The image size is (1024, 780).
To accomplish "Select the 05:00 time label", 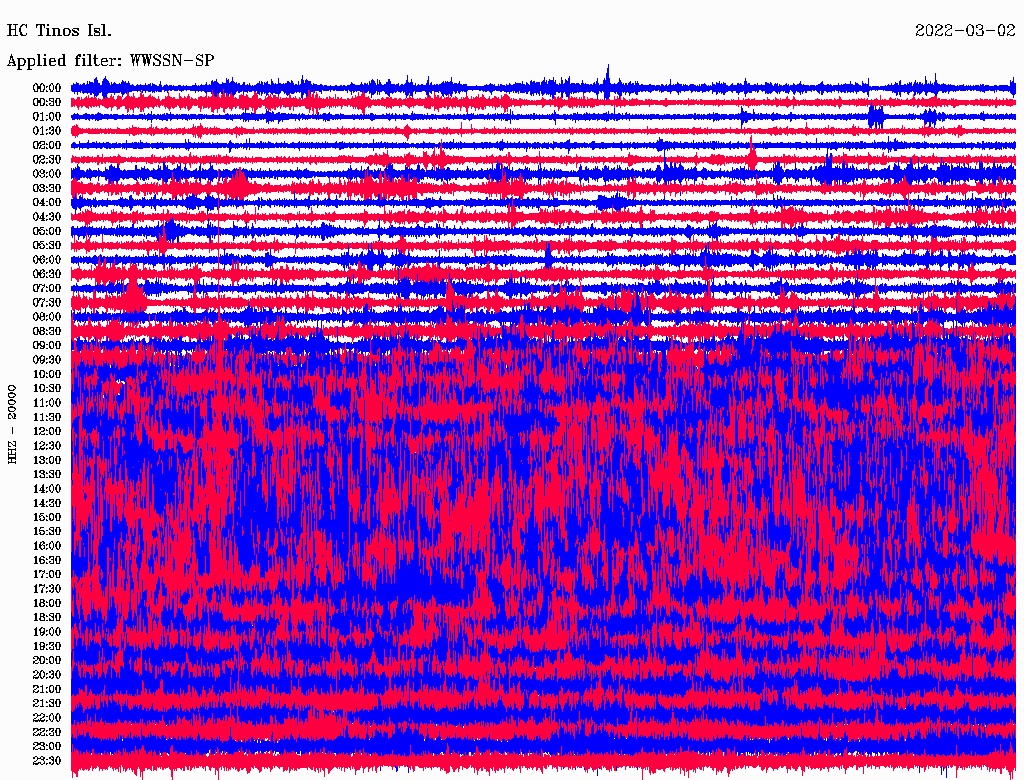I will coord(47,231).
